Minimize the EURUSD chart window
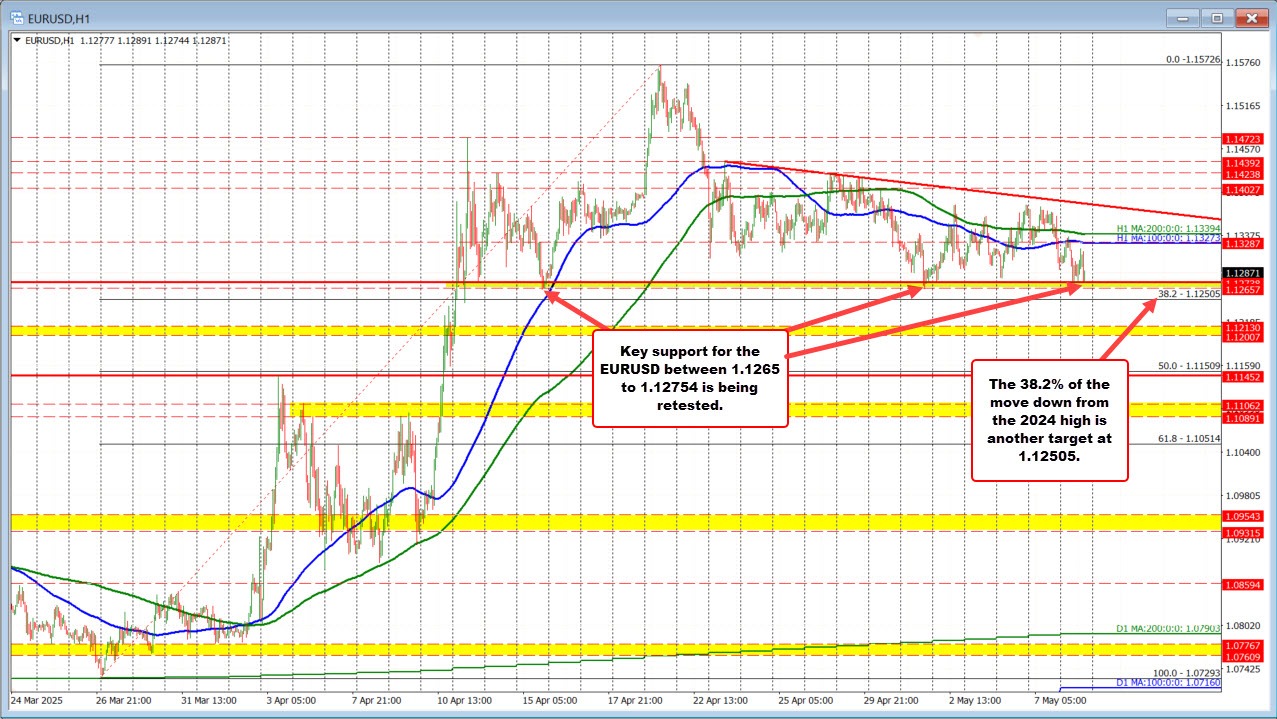The image size is (1277, 719). 1181,17
